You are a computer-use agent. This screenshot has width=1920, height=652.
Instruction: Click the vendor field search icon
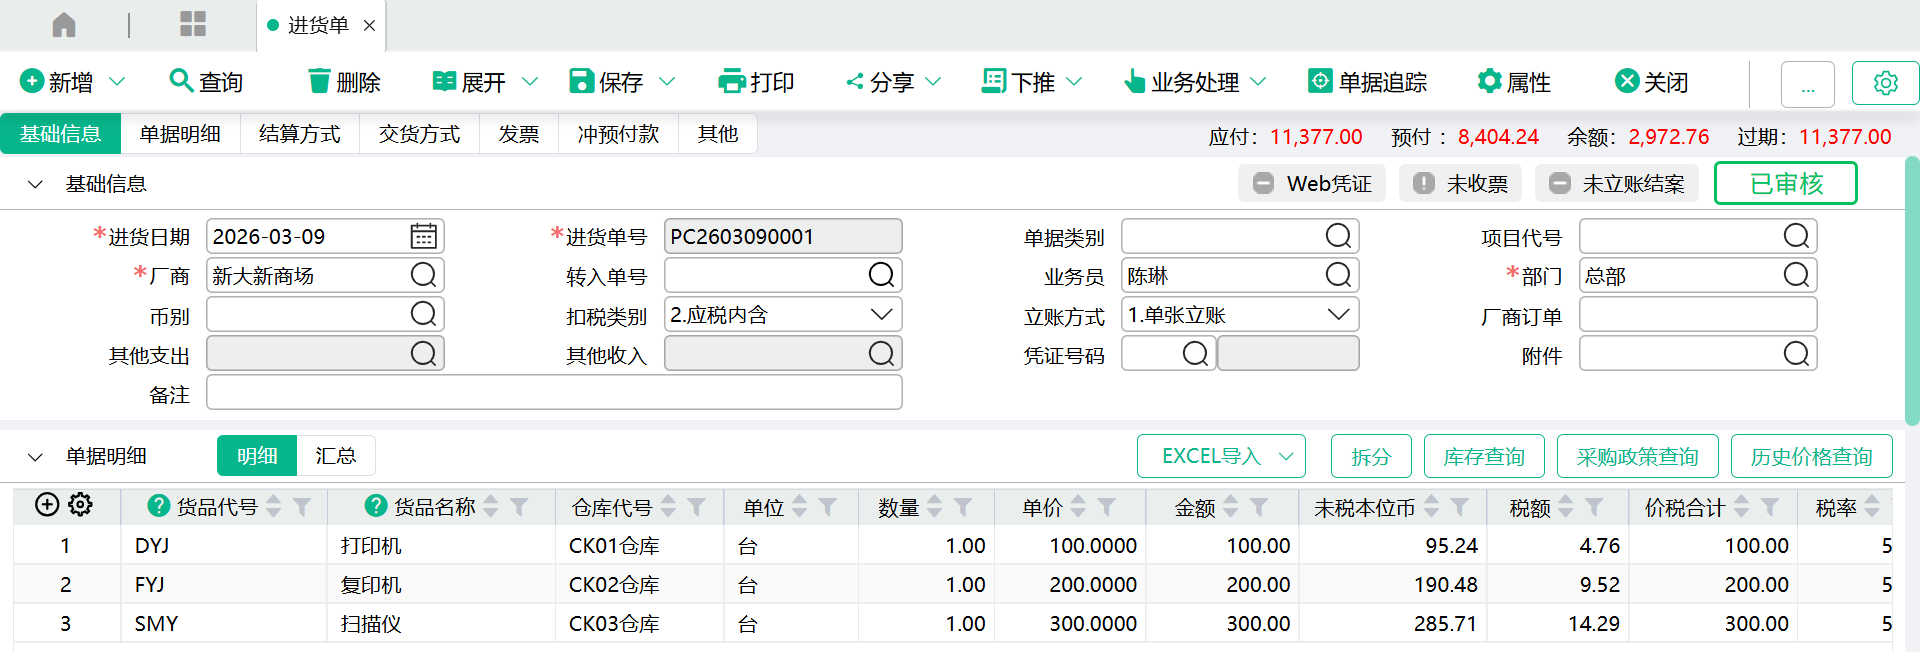coord(423,276)
